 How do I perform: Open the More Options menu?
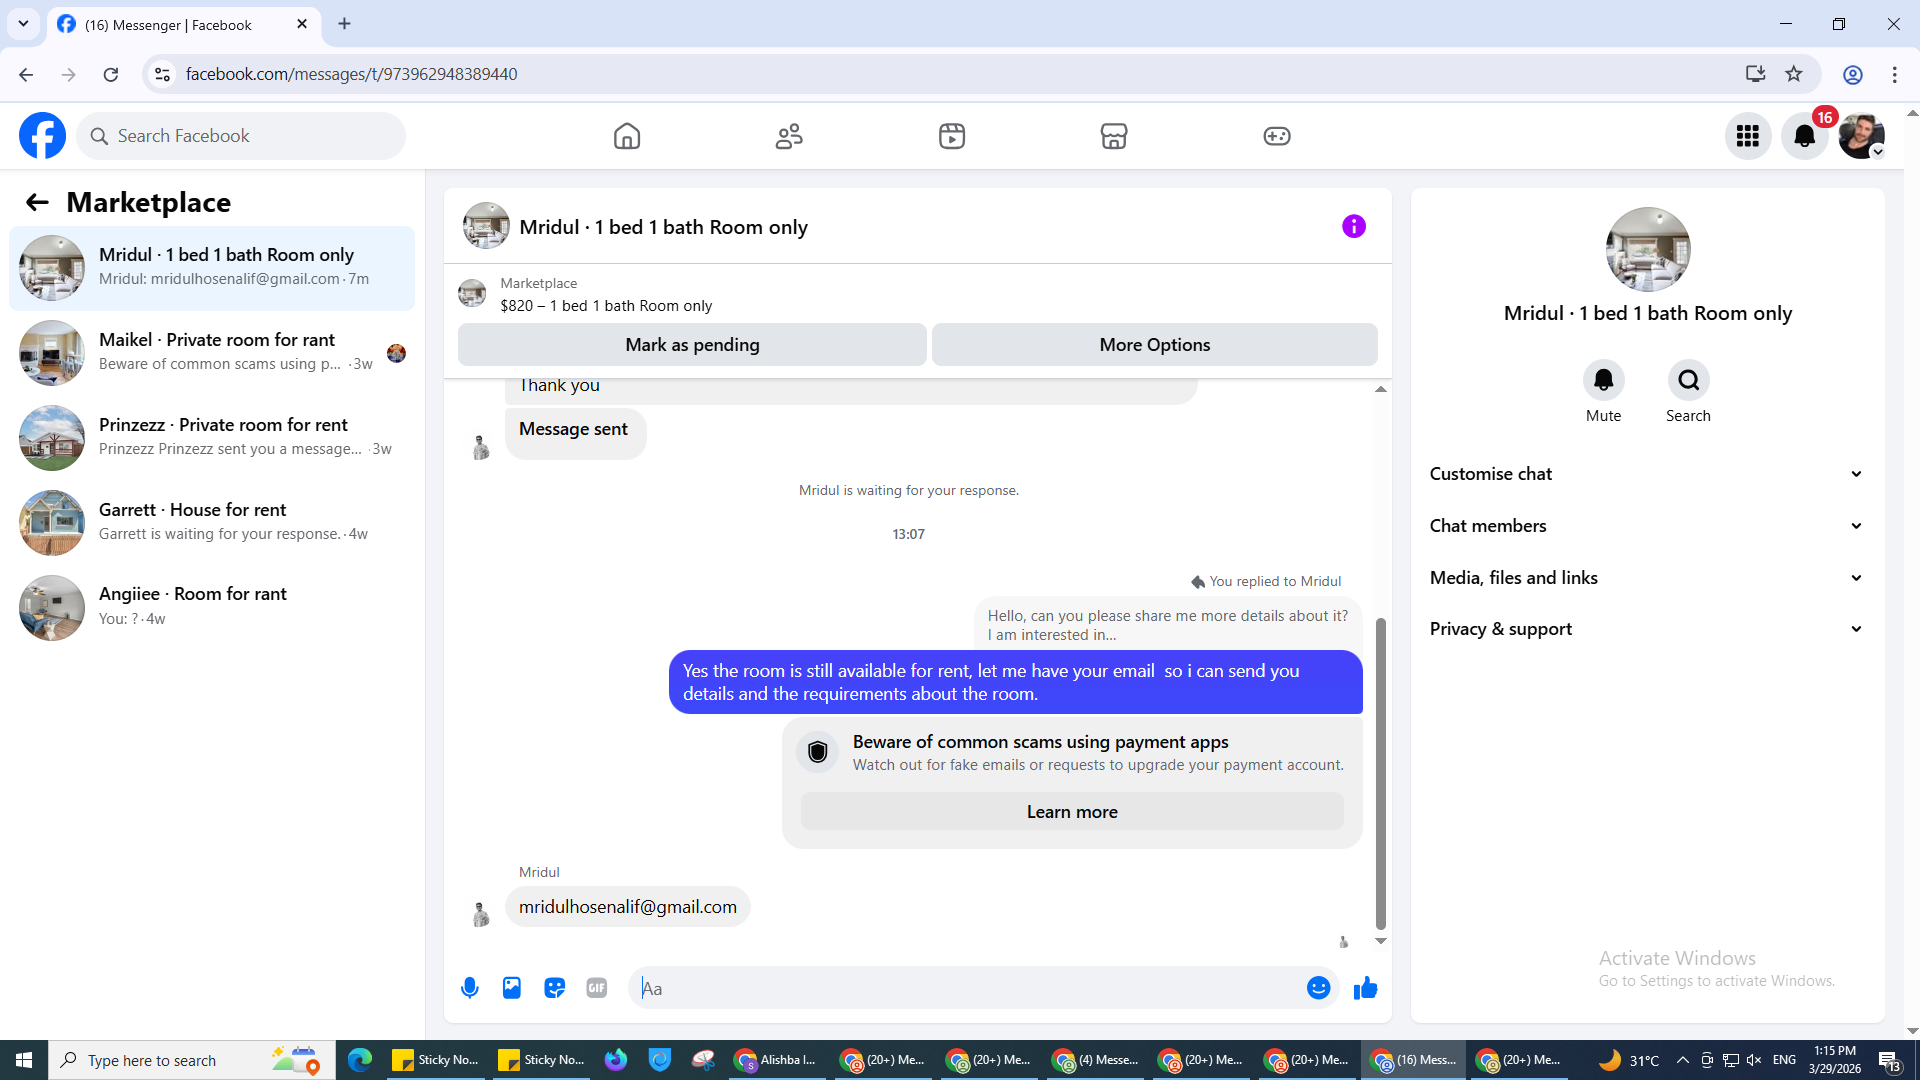pyautogui.click(x=1154, y=345)
